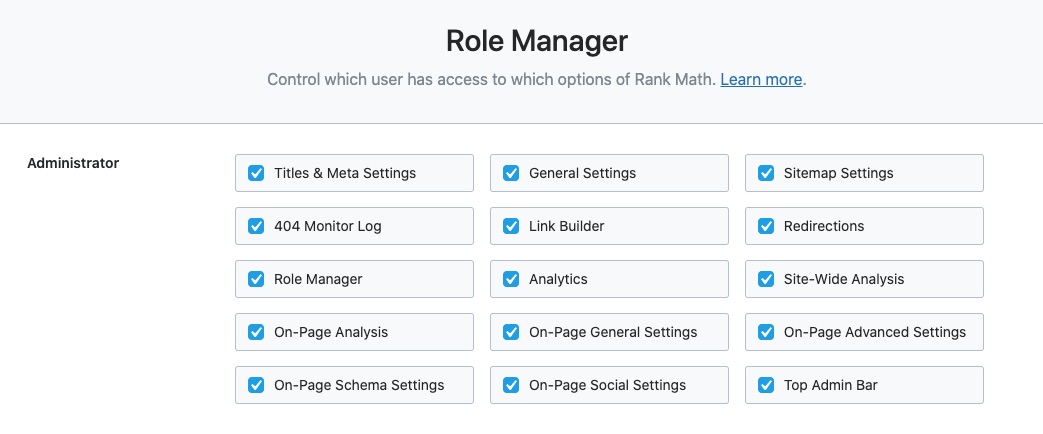The image size is (1043, 434).
Task: Disable Site-Wide Analysis access
Action: [x=766, y=279]
